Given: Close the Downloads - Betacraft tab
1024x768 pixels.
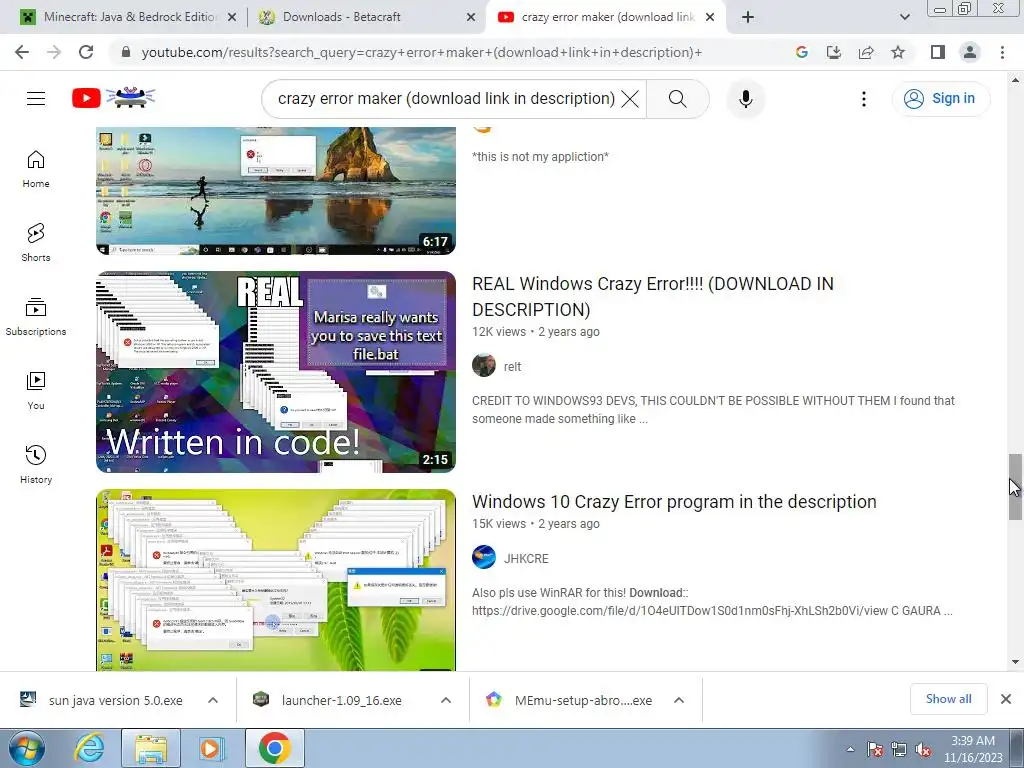Looking at the screenshot, I should pyautogui.click(x=471, y=18).
